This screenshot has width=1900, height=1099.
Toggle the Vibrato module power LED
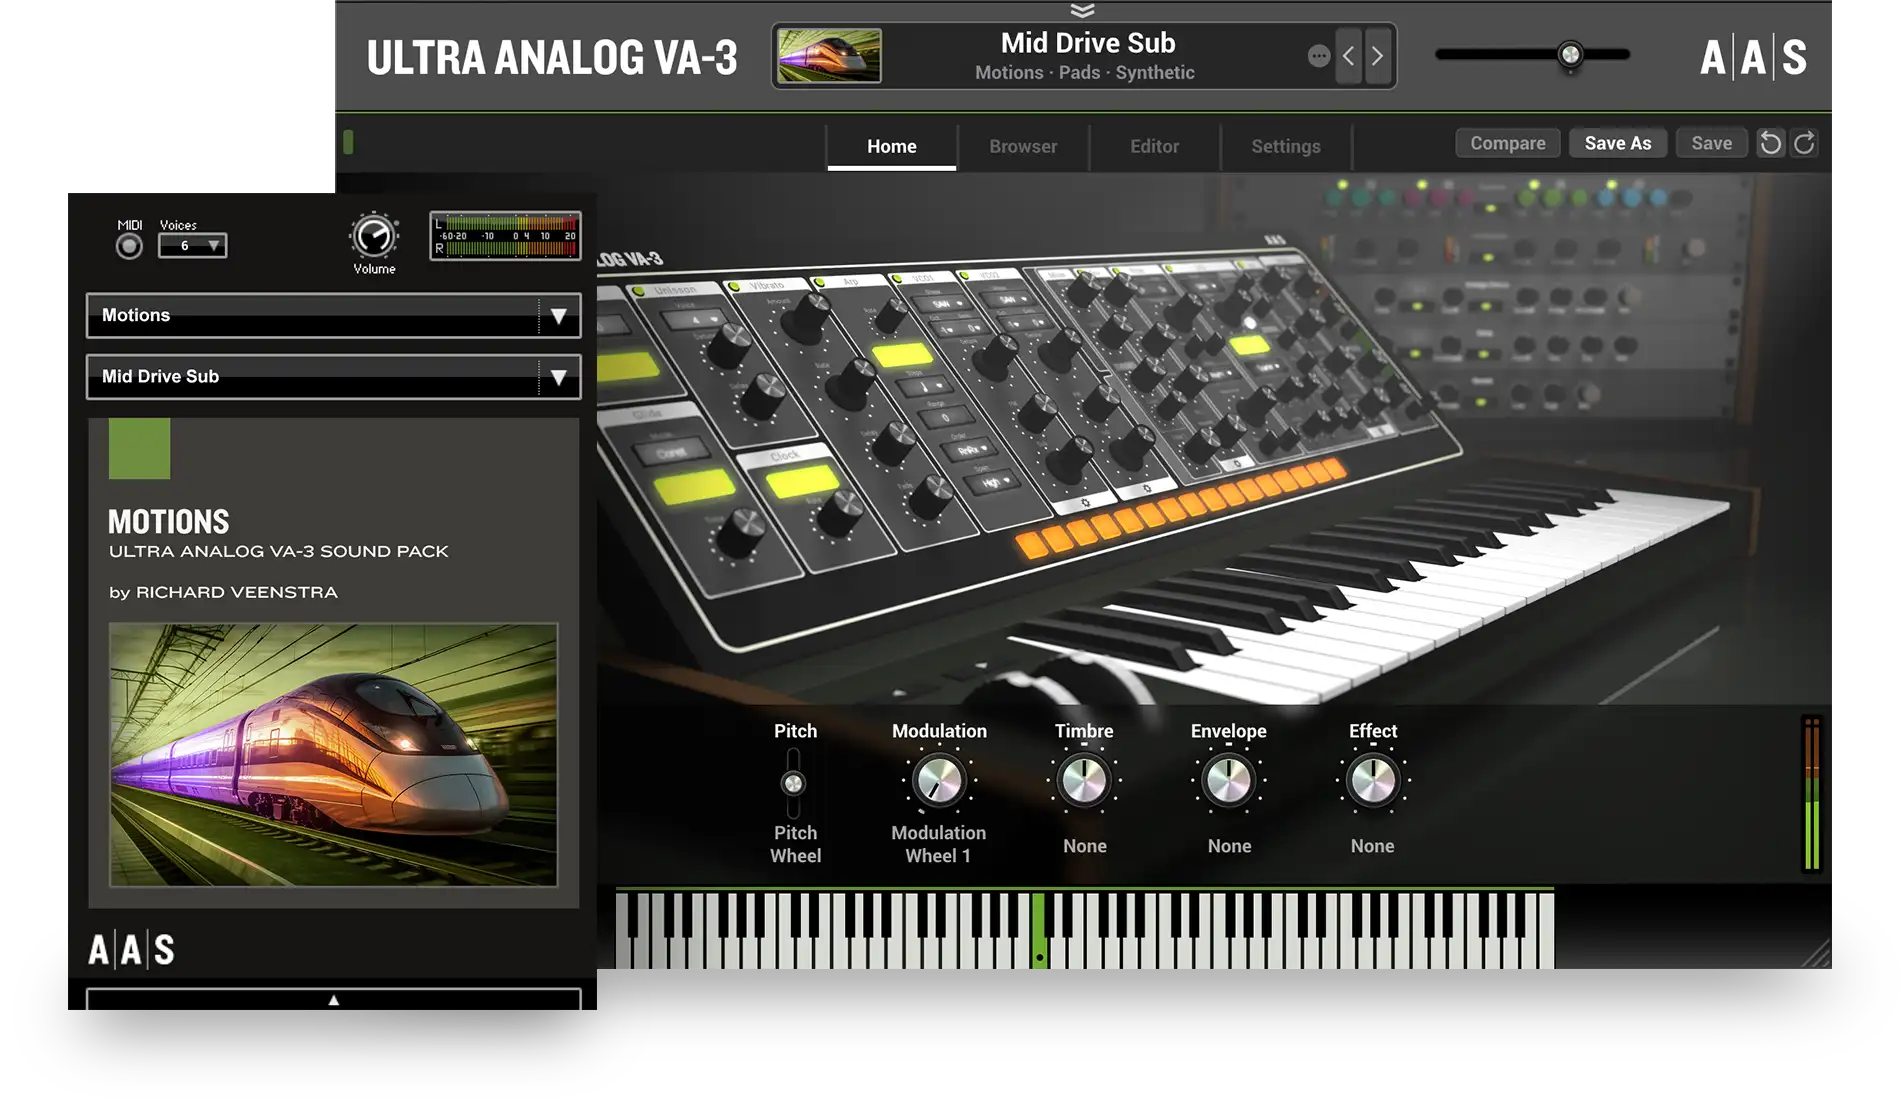(x=735, y=287)
